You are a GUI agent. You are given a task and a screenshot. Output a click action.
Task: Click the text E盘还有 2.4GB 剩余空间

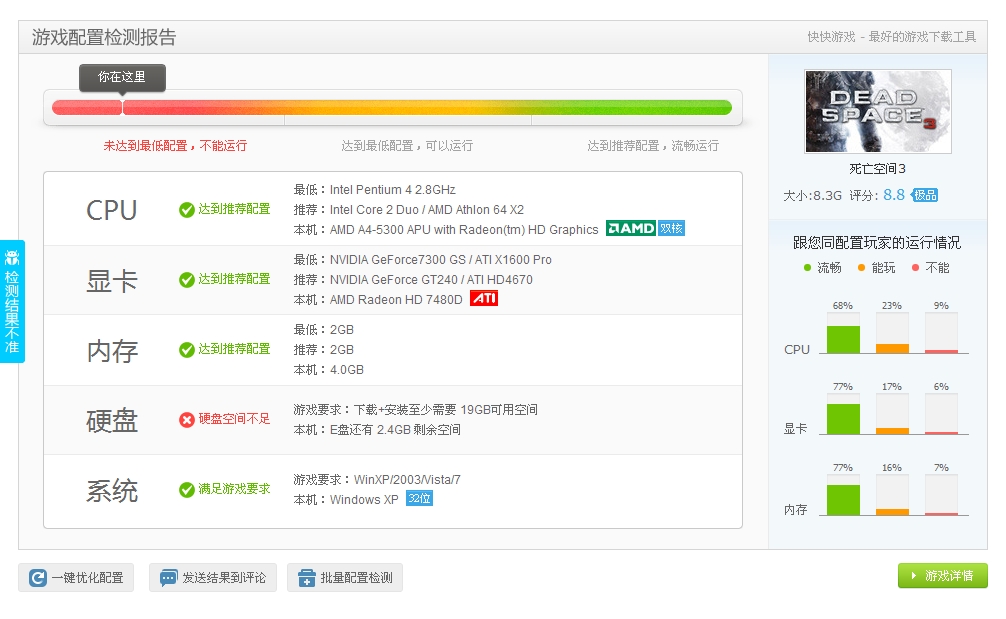coord(395,429)
